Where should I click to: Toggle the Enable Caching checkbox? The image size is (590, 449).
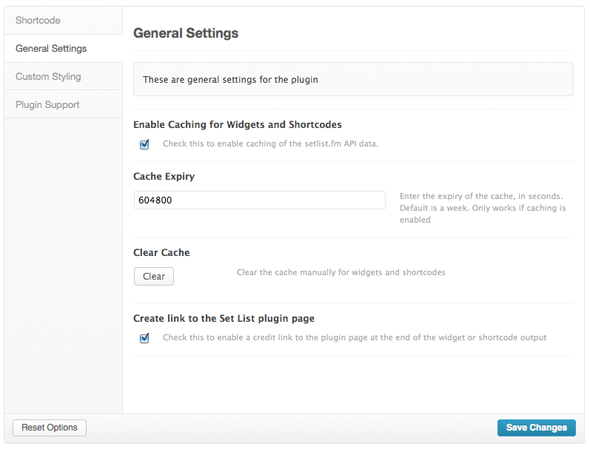[144, 144]
